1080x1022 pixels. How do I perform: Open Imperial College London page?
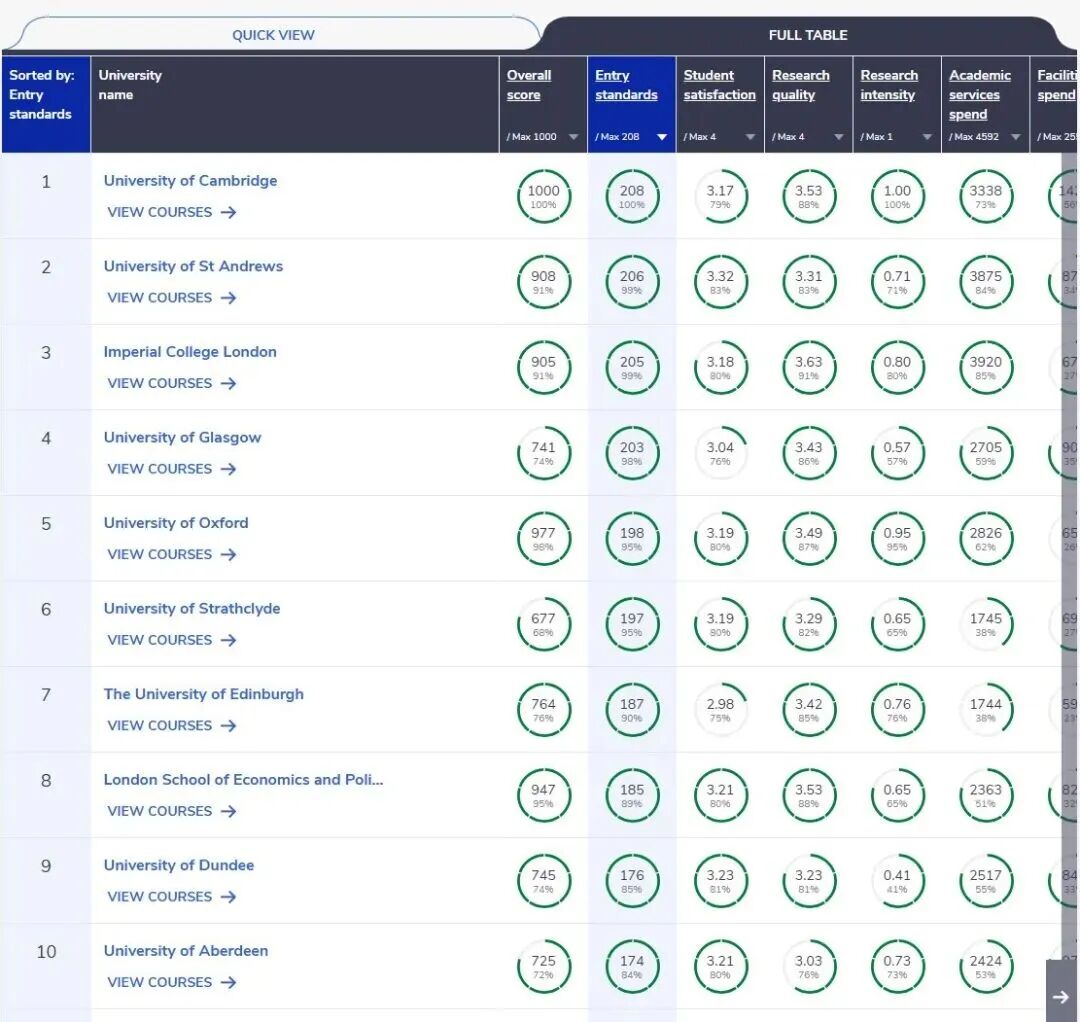tap(189, 351)
